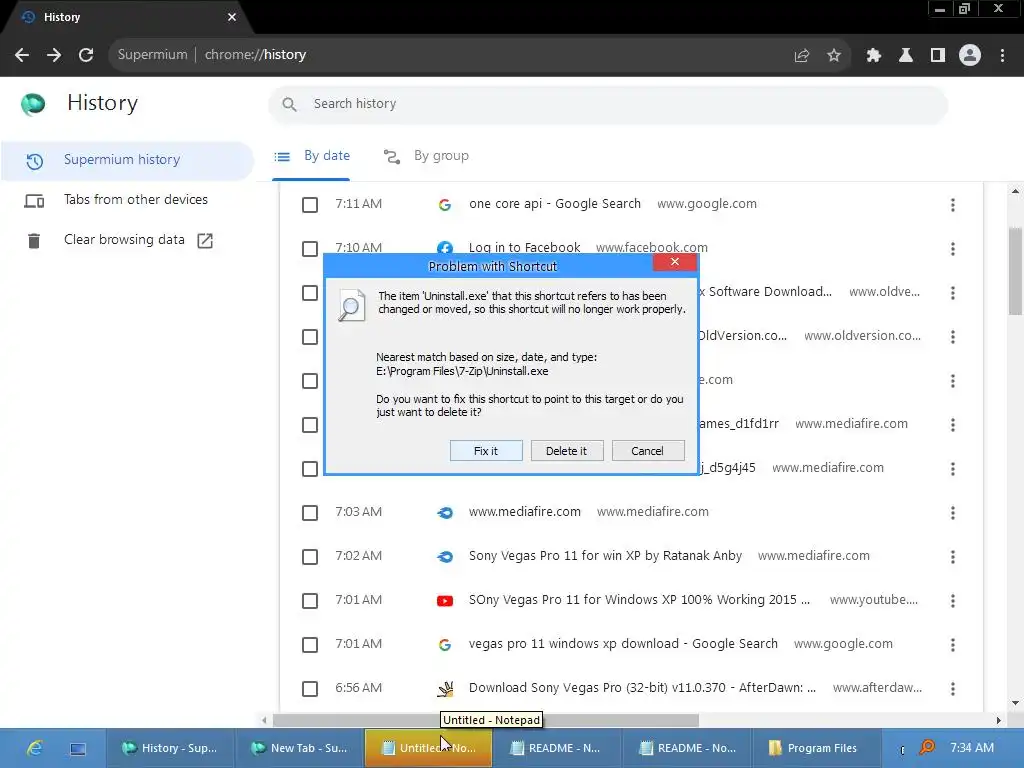Click the scroll-down arrow of the history list

(1015, 703)
